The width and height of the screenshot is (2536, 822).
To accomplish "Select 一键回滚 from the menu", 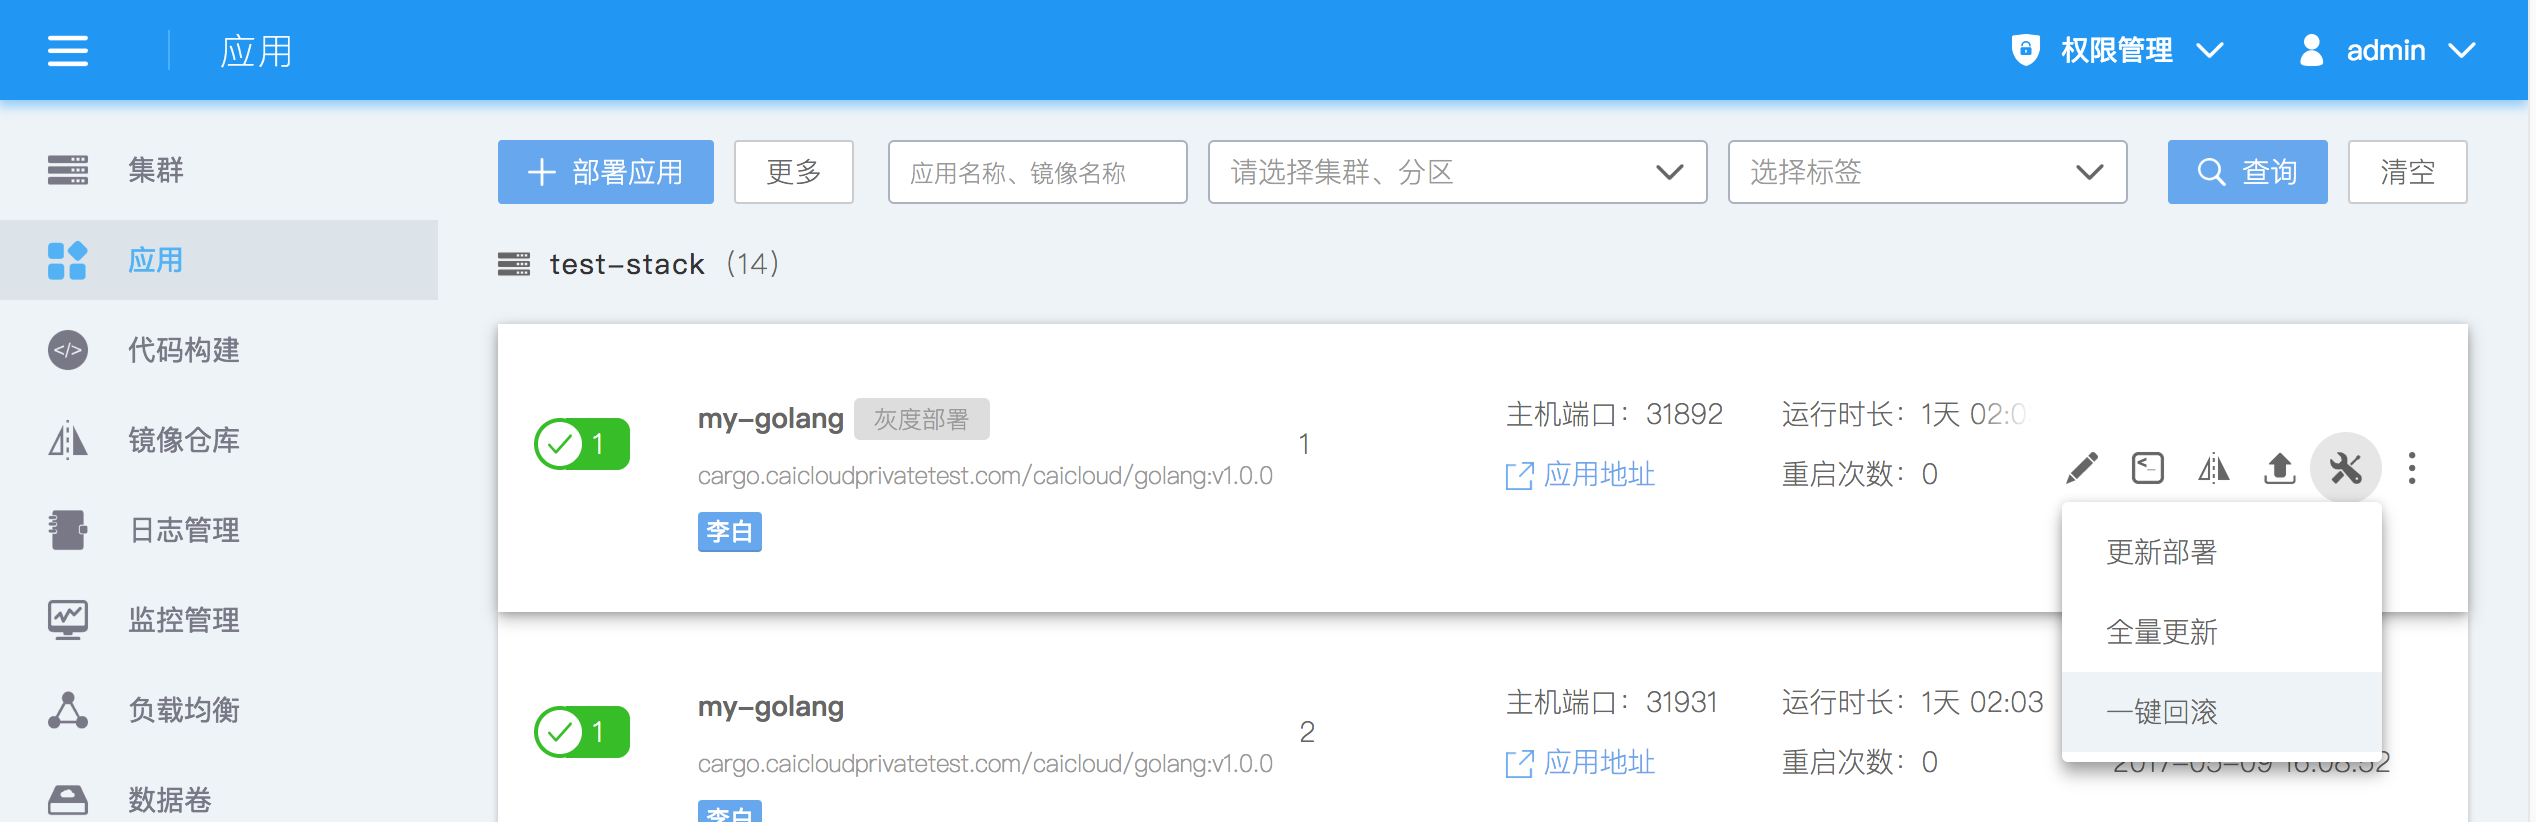I will coord(2162,712).
